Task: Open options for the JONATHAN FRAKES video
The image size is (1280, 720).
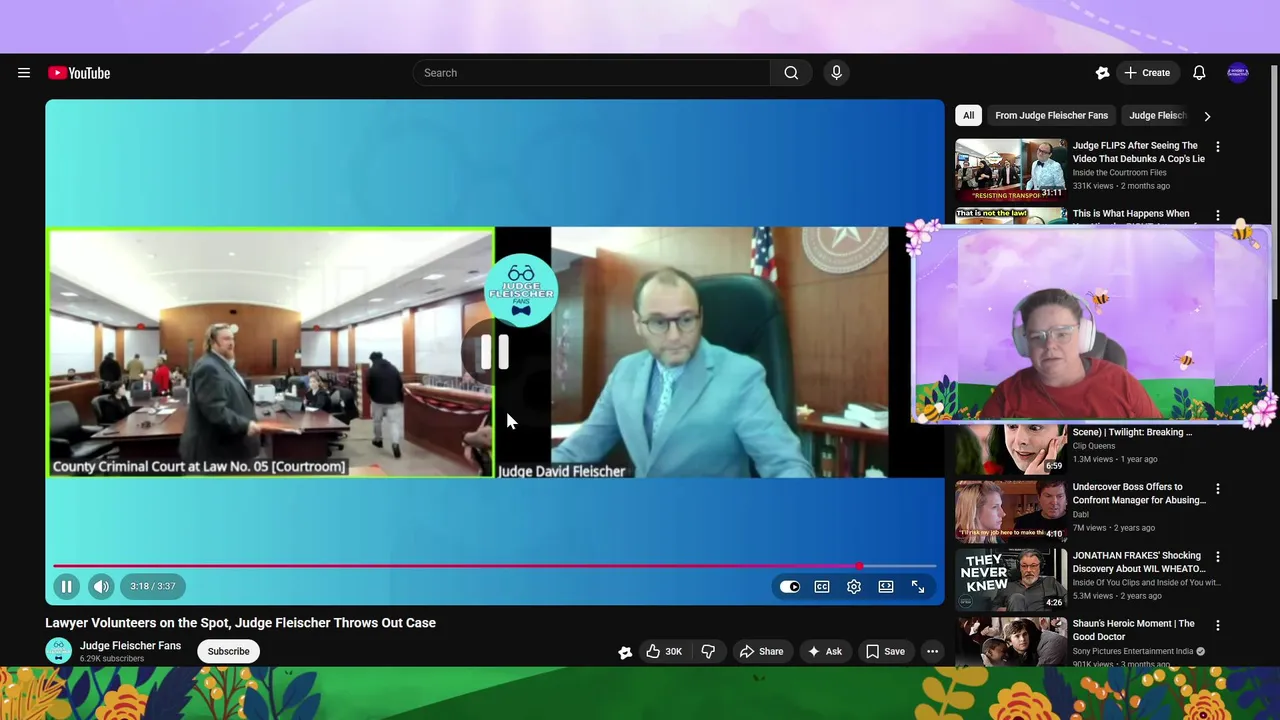Action: click(x=1217, y=557)
